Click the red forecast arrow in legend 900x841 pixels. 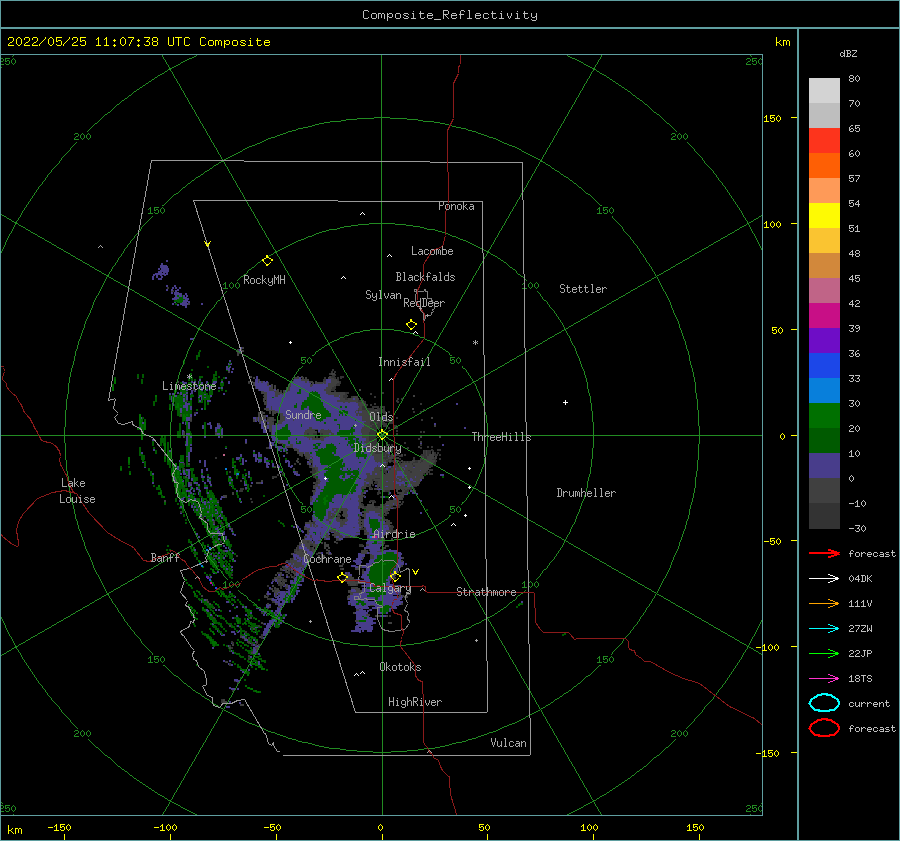(824, 553)
